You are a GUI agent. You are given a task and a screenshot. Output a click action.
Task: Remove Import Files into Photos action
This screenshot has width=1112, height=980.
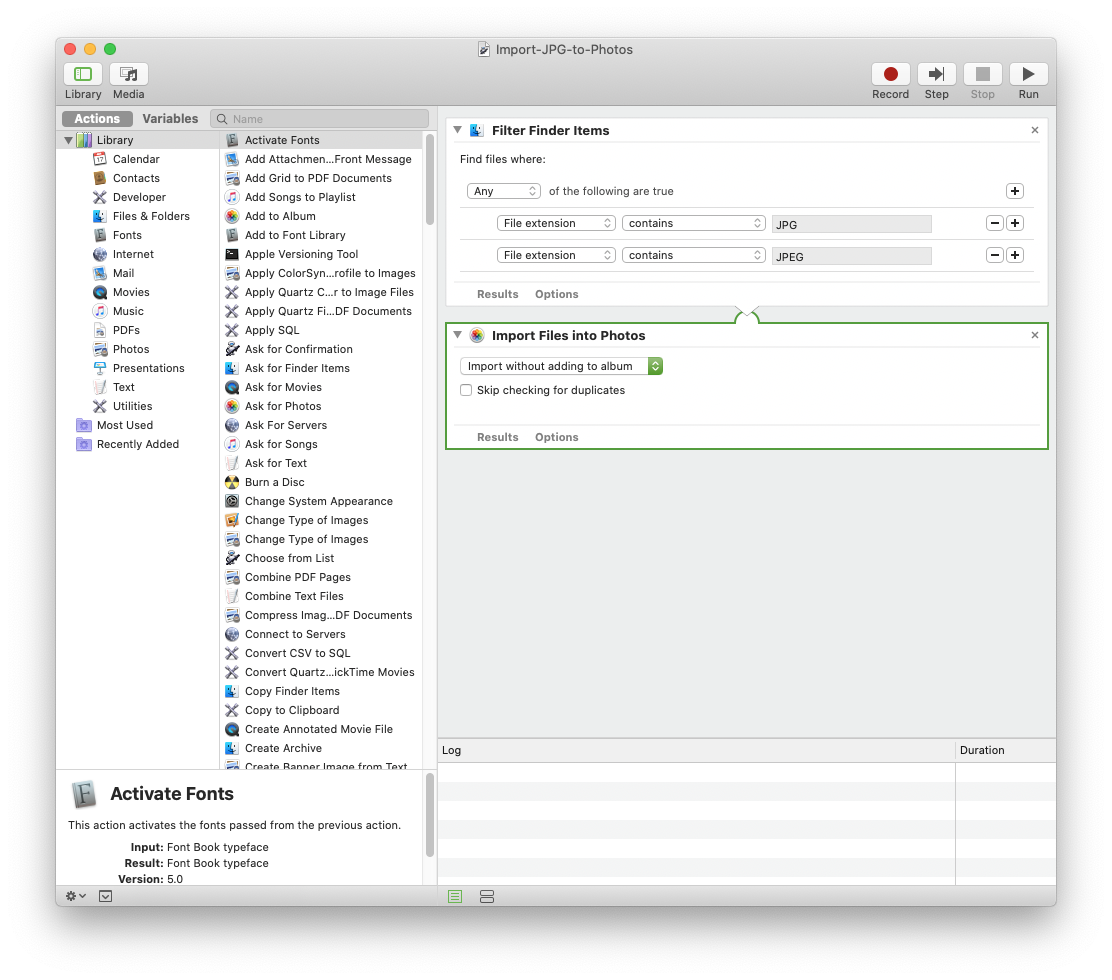click(1035, 335)
